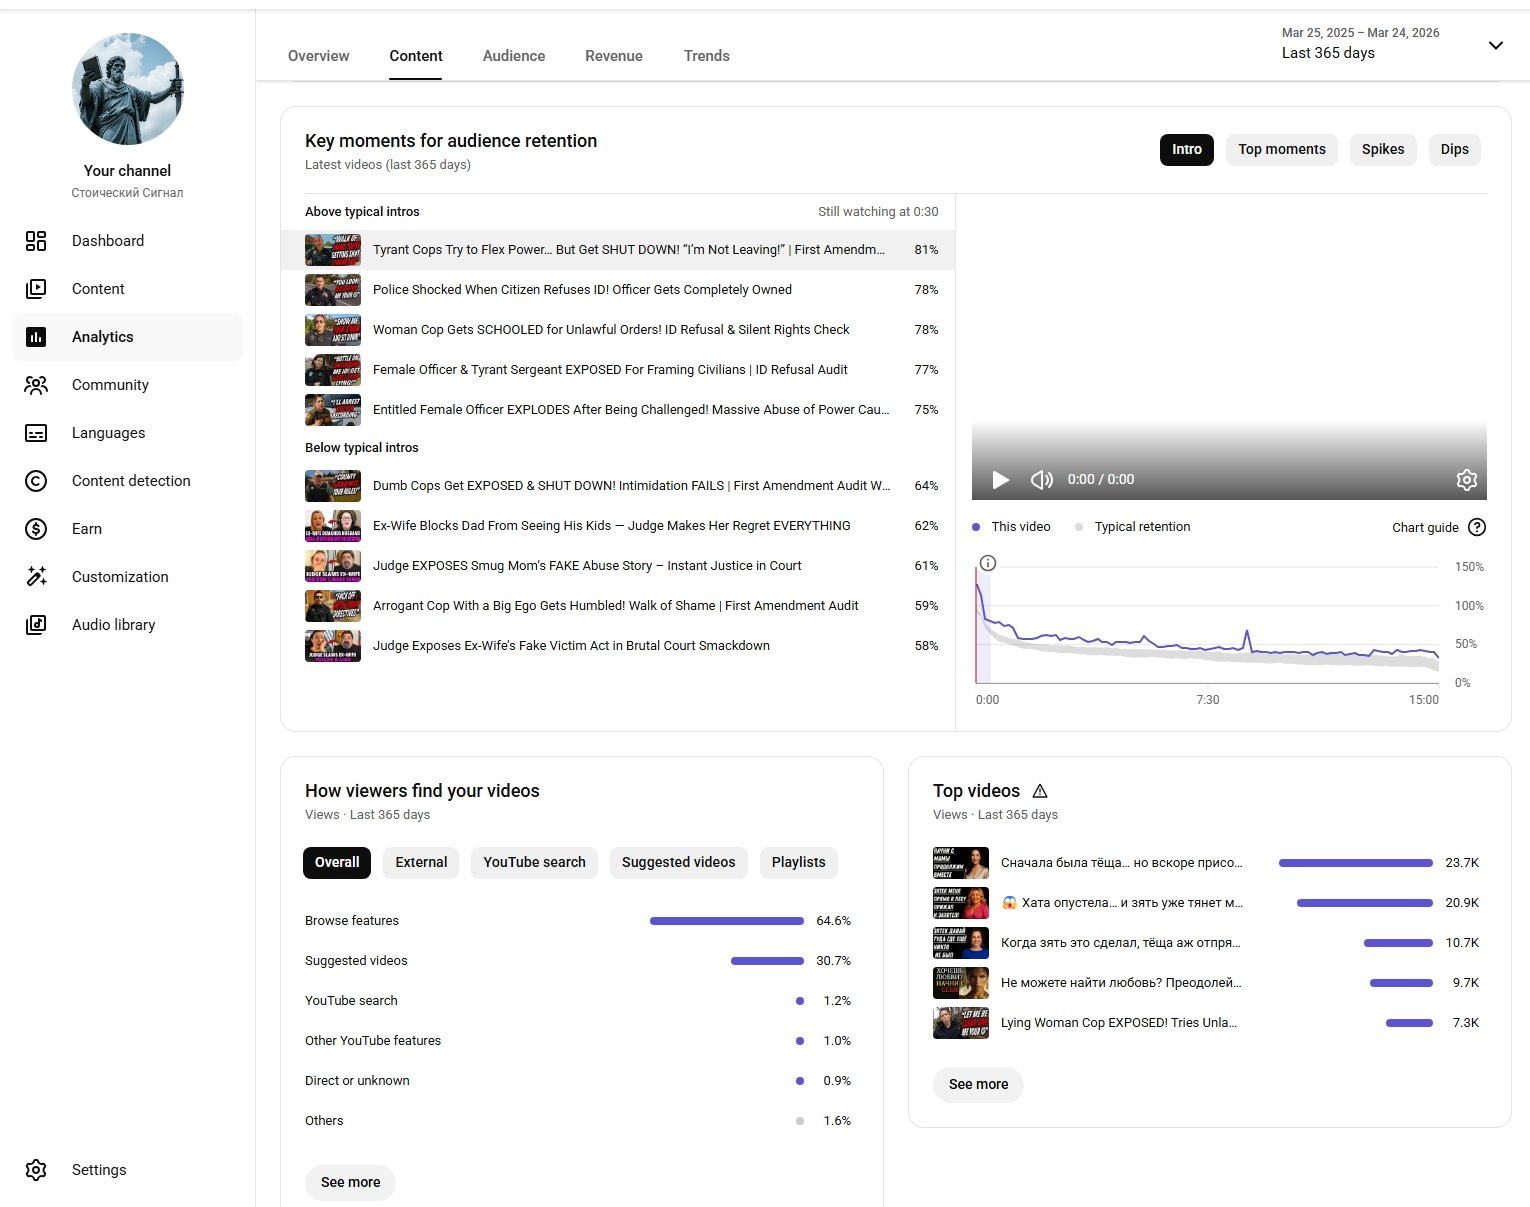Click the Community people icon
The width and height of the screenshot is (1530, 1207).
[36, 385]
